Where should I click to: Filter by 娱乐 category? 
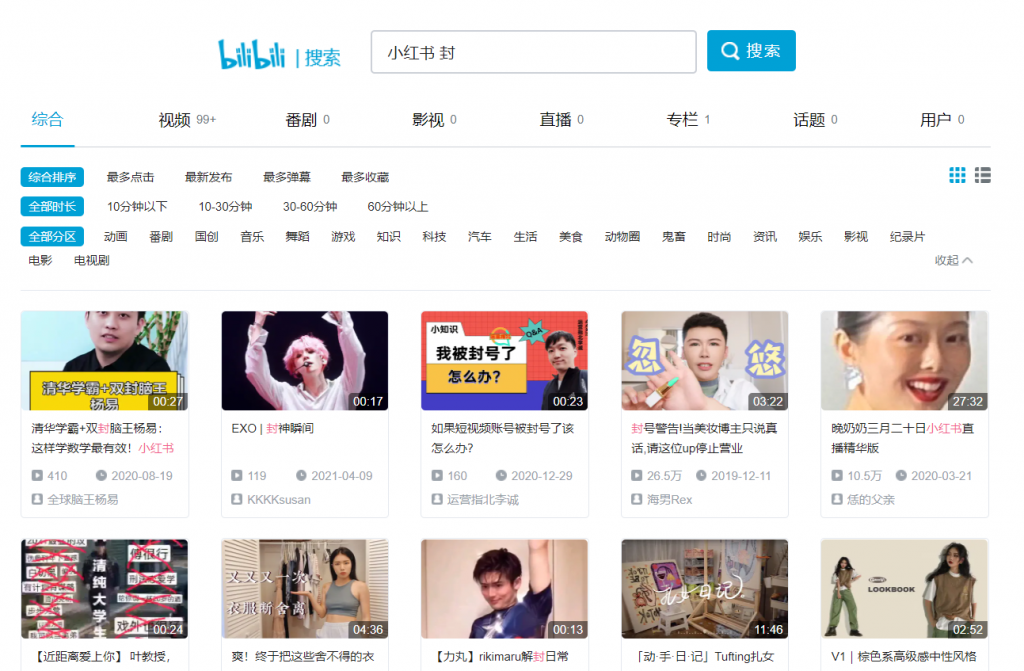(x=810, y=237)
